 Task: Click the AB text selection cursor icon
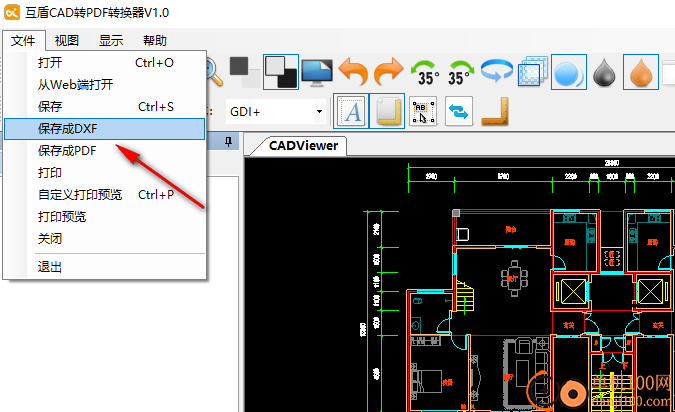point(423,112)
